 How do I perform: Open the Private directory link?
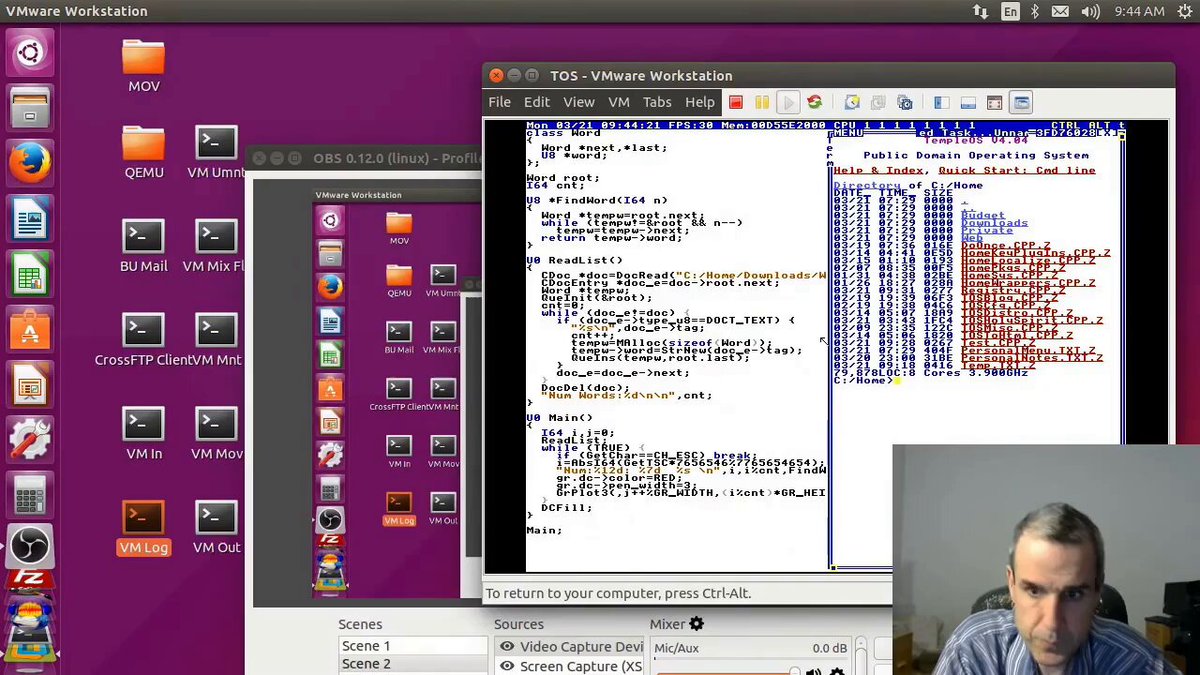tap(987, 230)
